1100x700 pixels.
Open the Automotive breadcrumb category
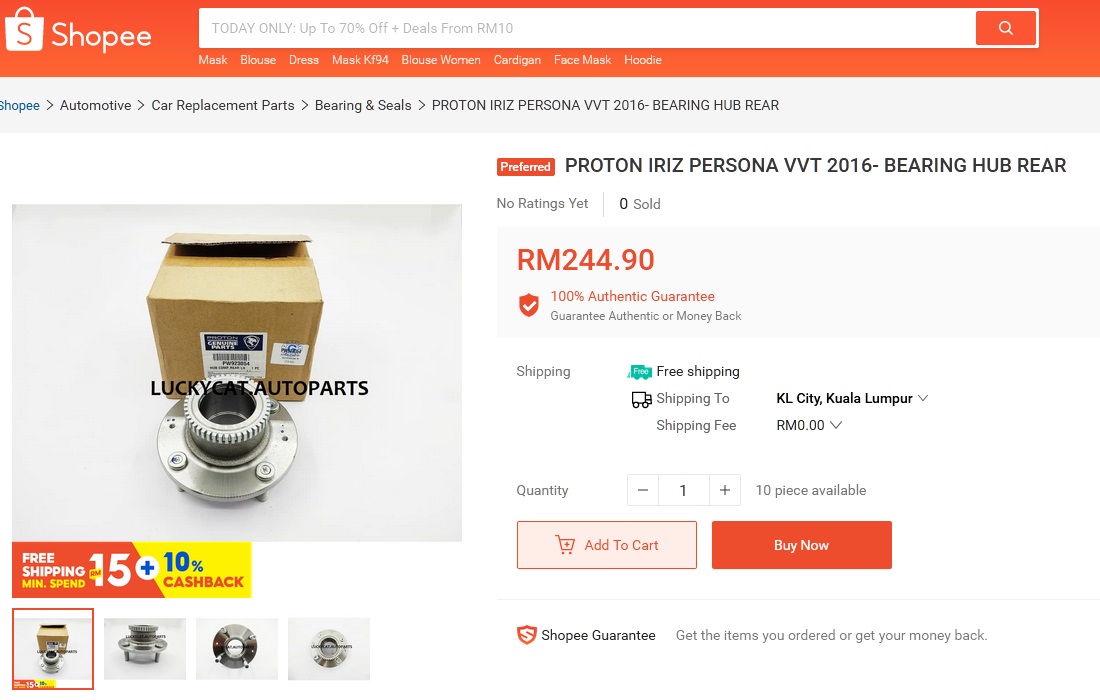(95, 105)
